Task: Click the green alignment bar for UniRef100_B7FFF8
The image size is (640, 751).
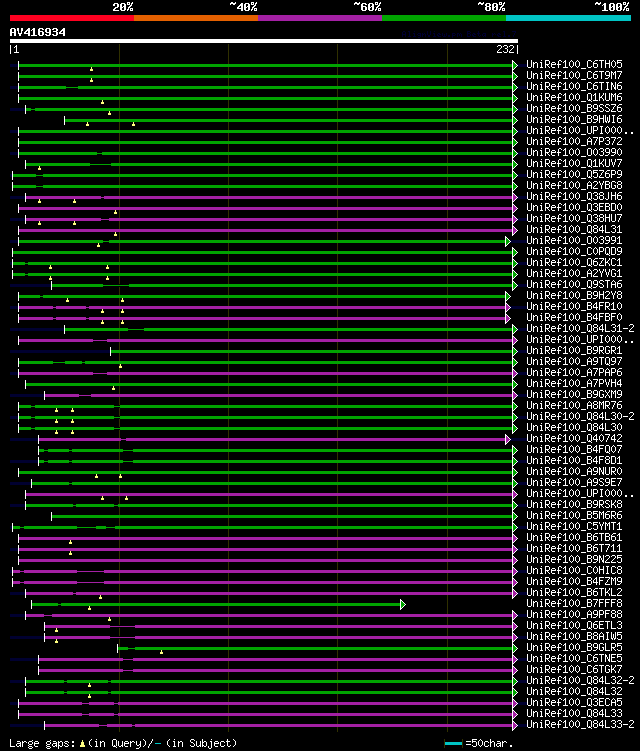Action: point(216,604)
